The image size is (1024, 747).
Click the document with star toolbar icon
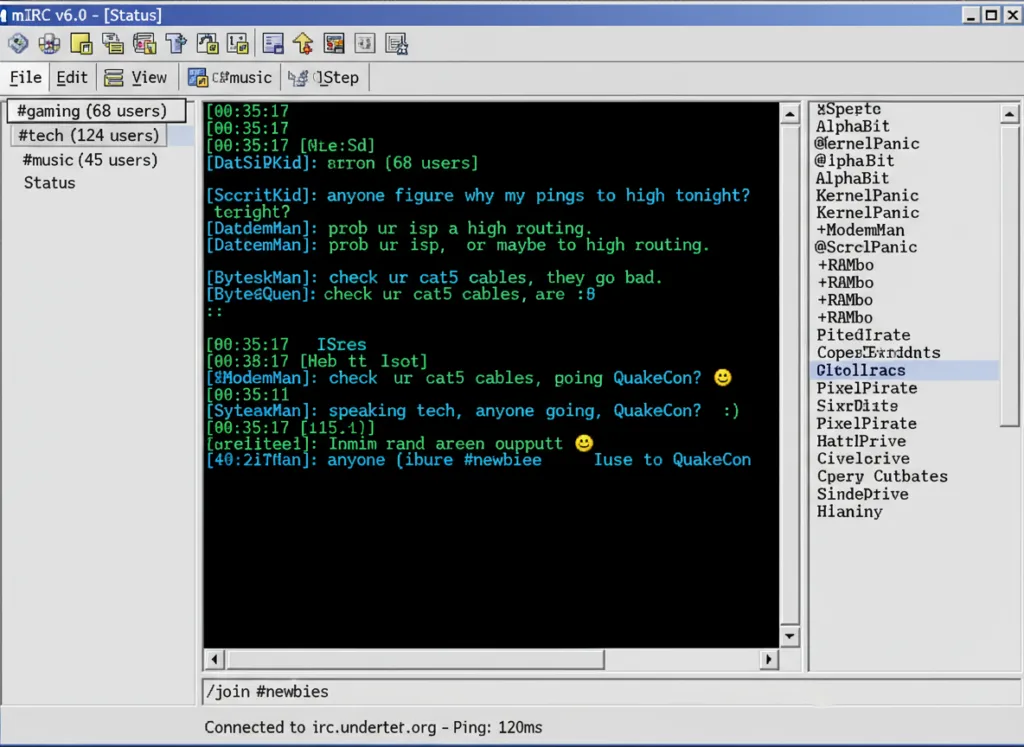pos(397,43)
